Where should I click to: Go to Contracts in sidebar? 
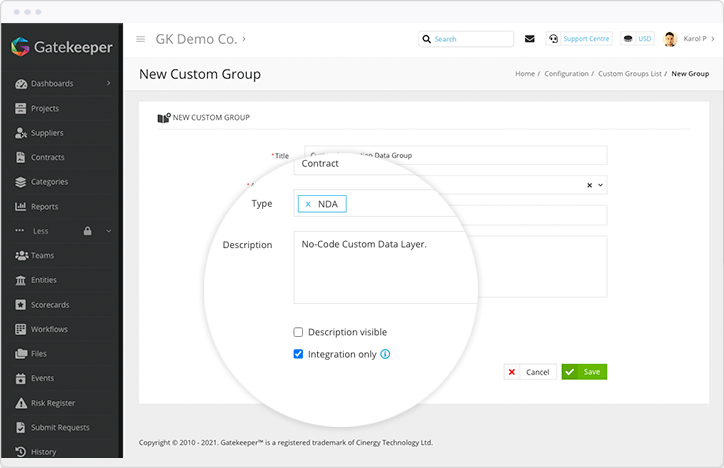tap(48, 157)
